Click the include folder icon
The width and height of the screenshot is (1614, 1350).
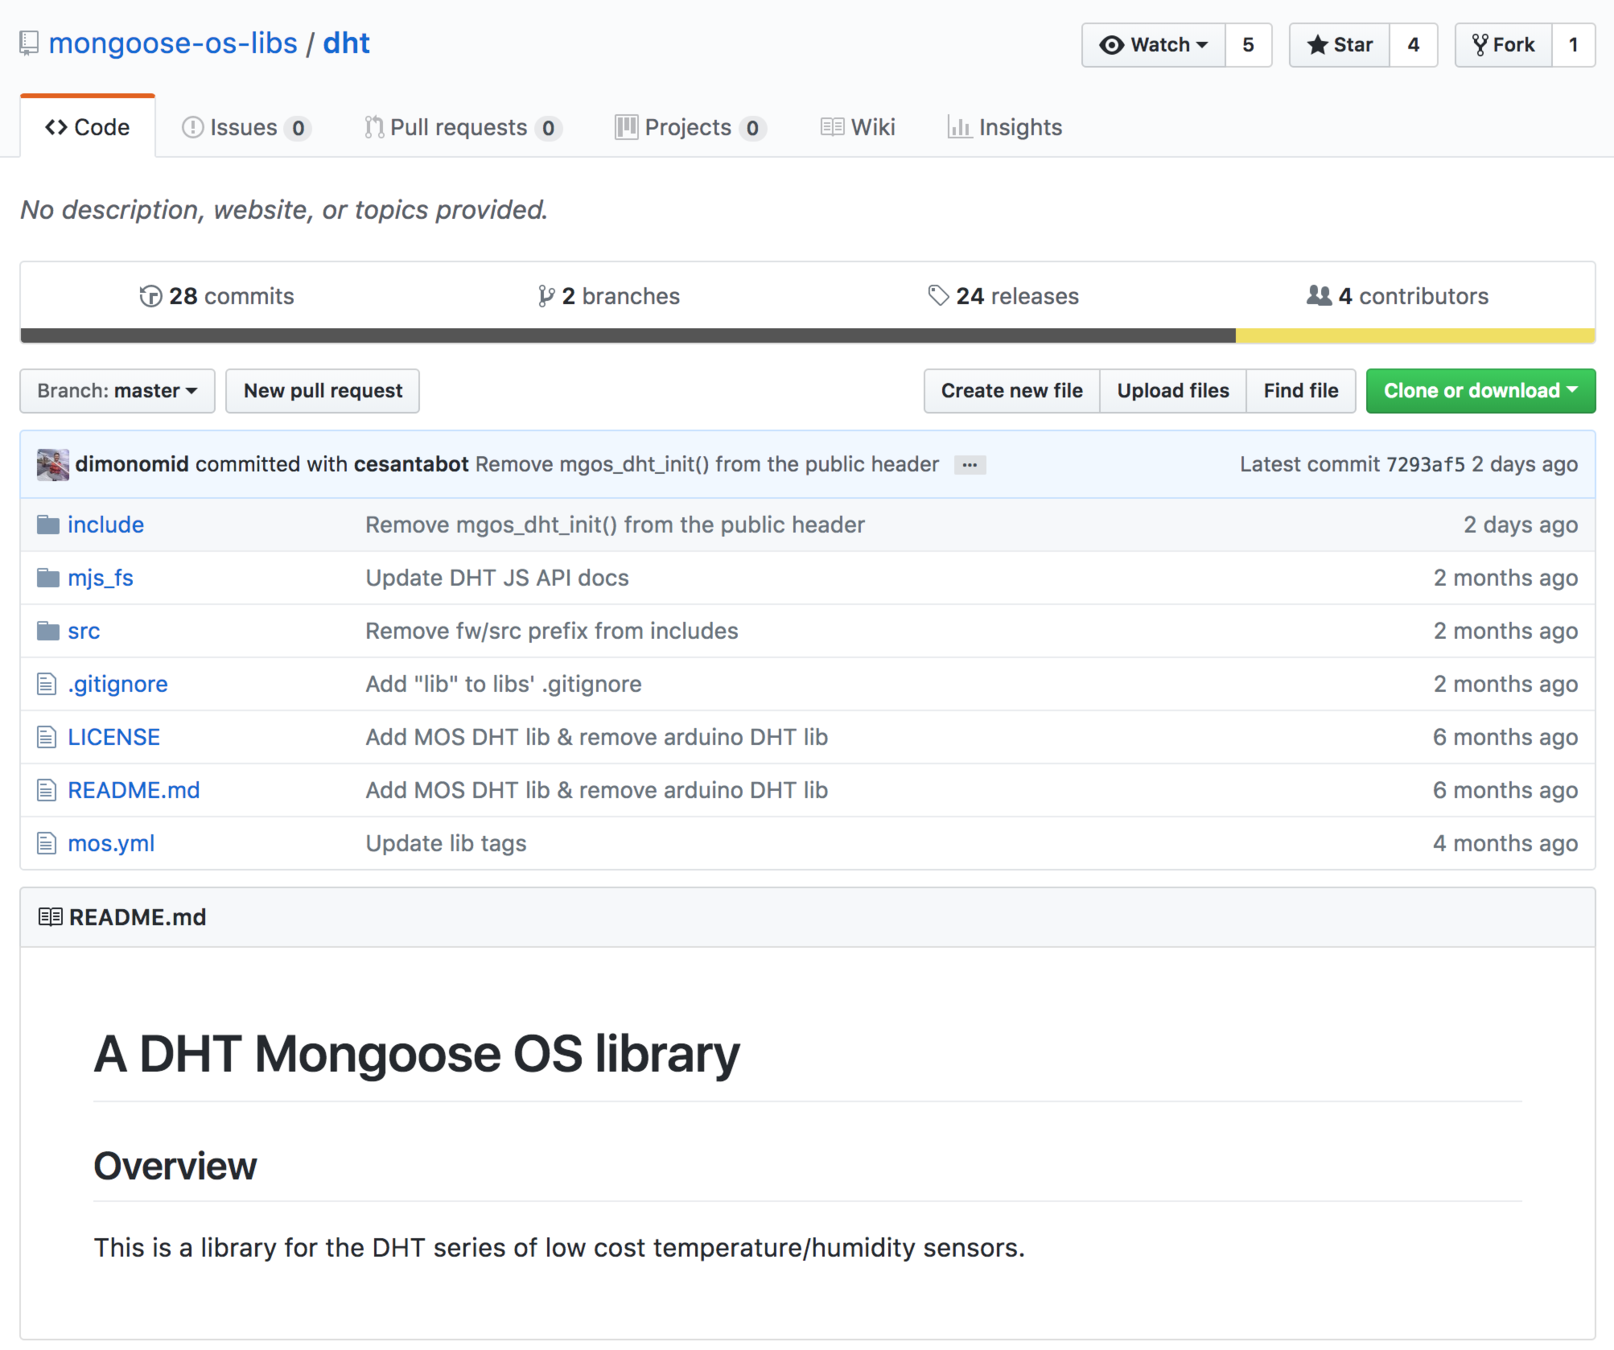(x=48, y=525)
